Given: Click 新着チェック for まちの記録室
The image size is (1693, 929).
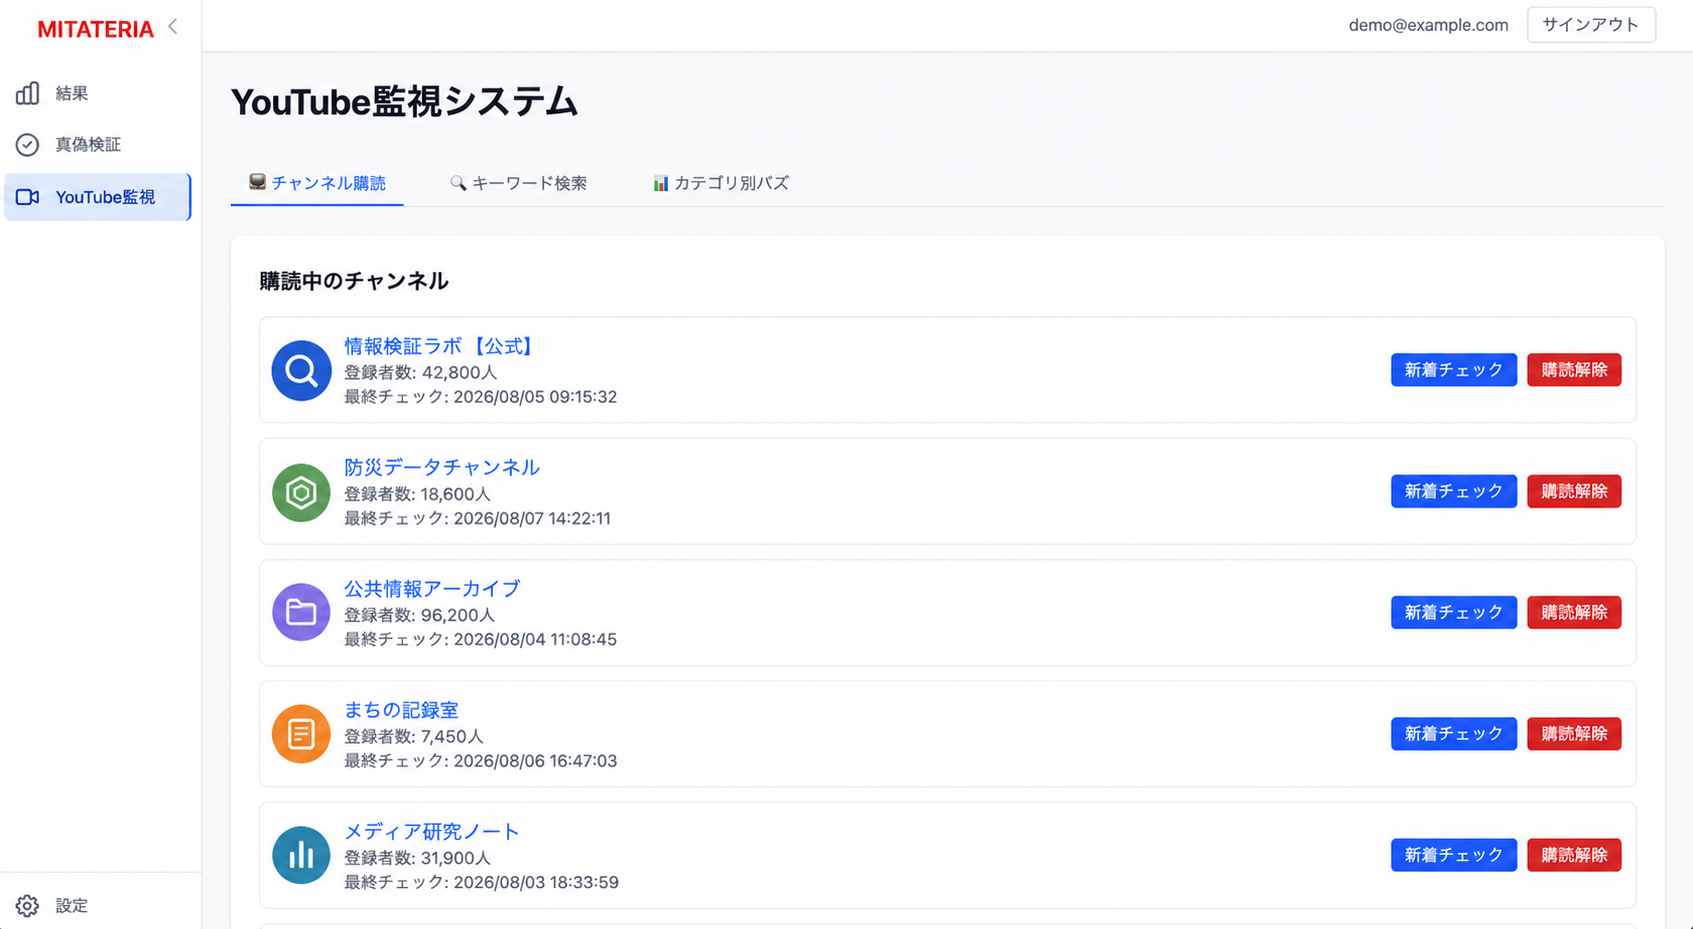Looking at the screenshot, I should coord(1454,734).
